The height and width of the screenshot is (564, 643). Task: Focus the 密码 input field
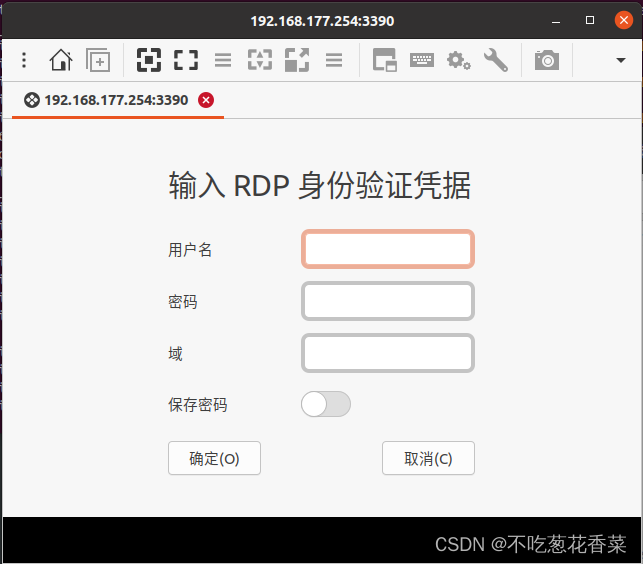(388, 301)
